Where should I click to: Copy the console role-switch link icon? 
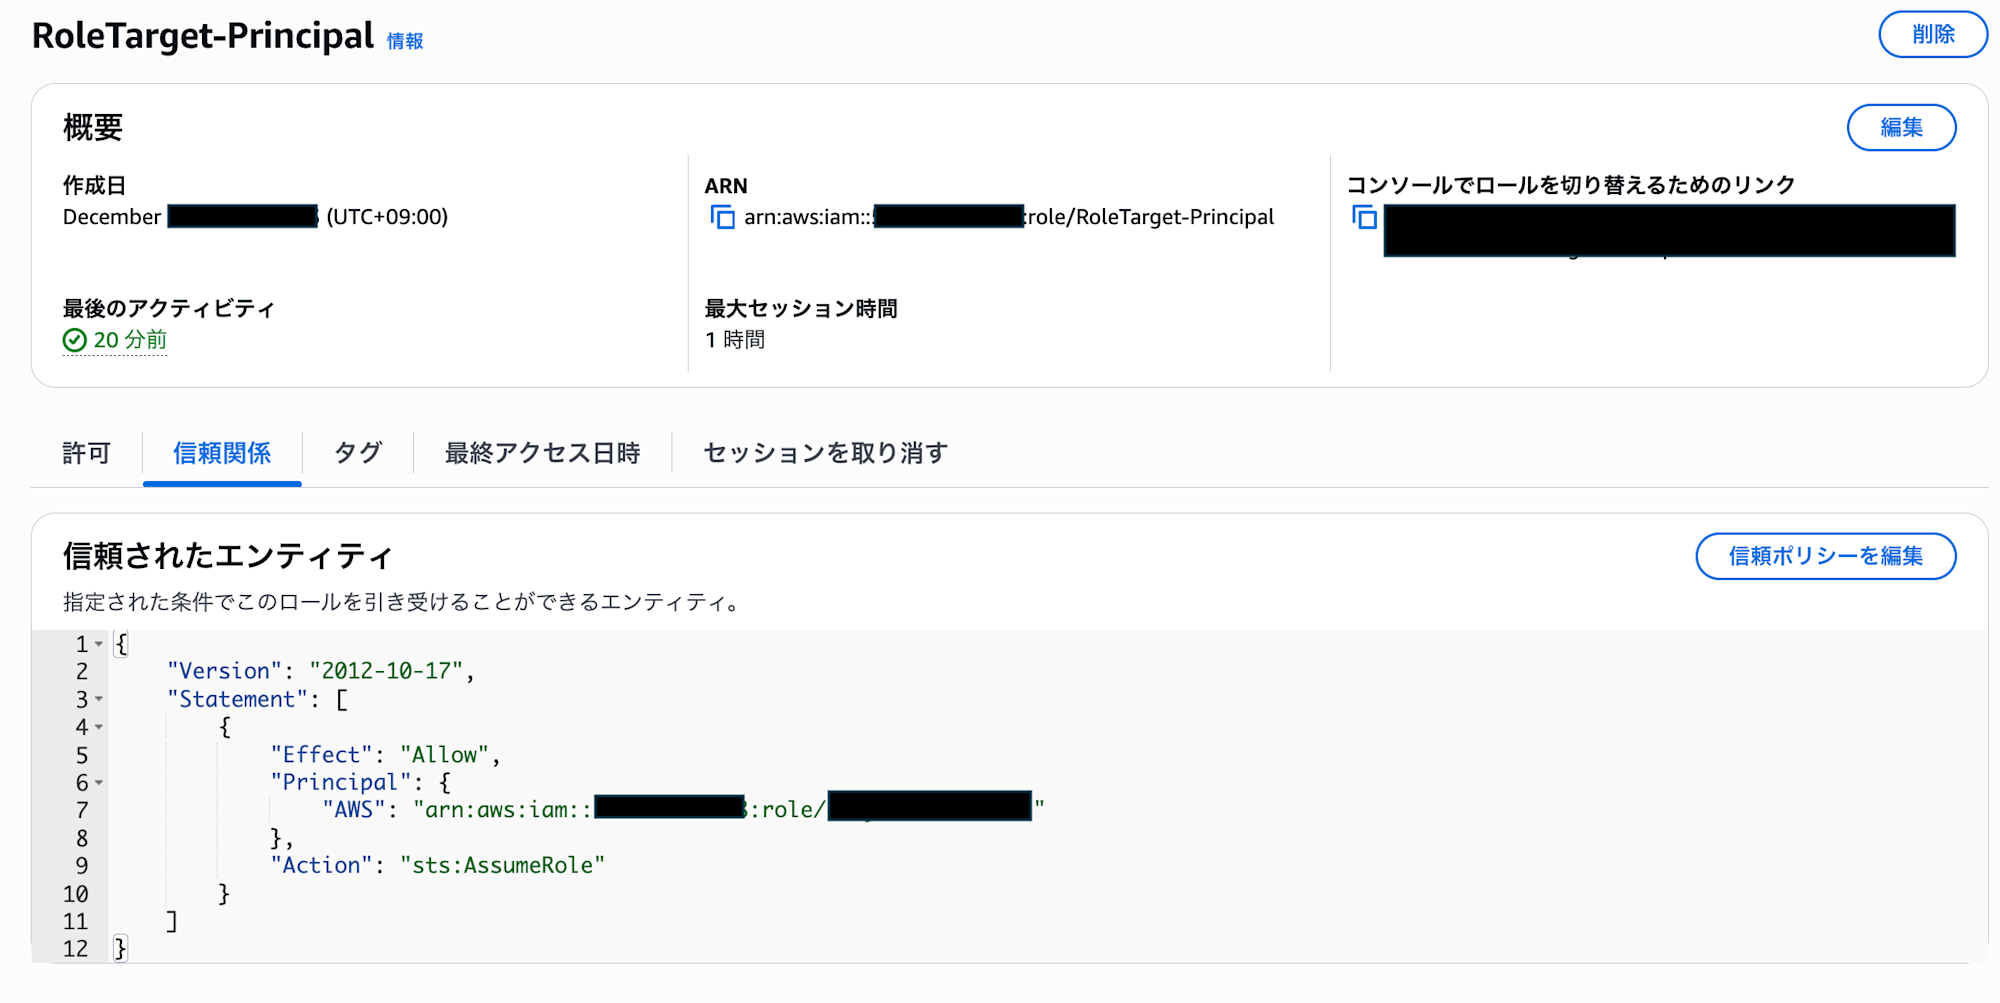(x=1364, y=217)
